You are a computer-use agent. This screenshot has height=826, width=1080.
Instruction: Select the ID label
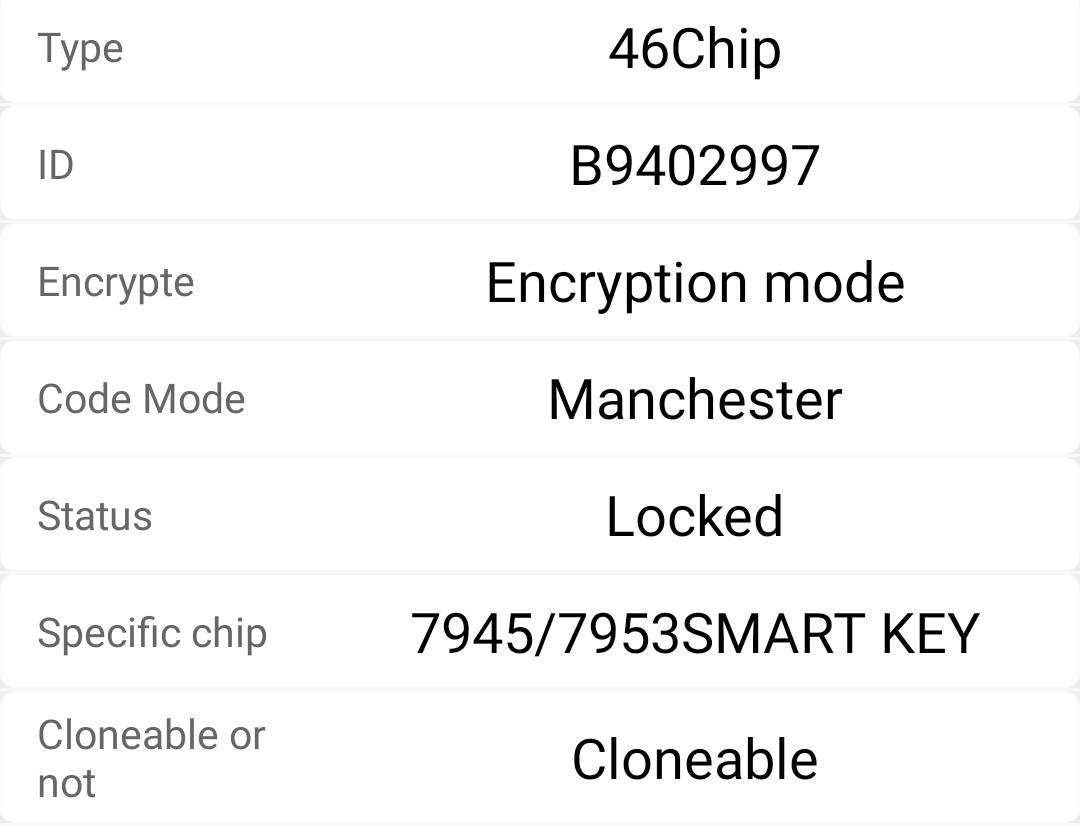click(x=55, y=166)
